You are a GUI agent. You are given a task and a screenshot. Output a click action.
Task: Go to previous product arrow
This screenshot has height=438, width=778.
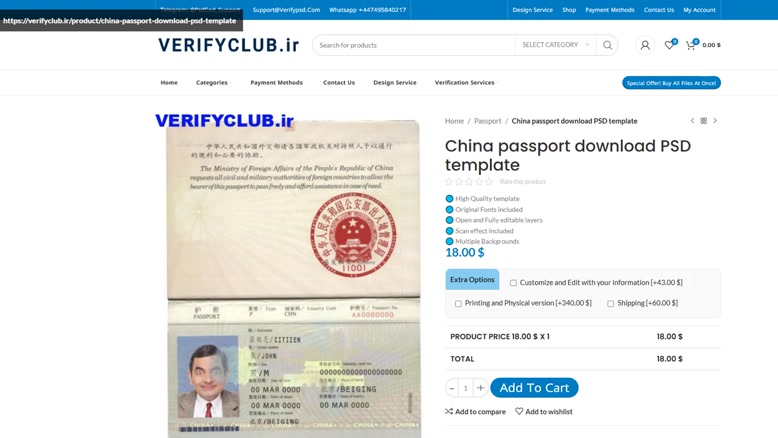[692, 121]
